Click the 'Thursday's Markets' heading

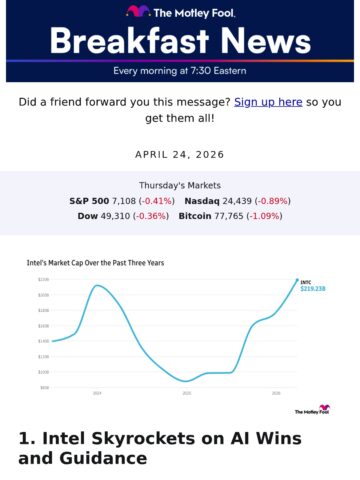[180, 185]
